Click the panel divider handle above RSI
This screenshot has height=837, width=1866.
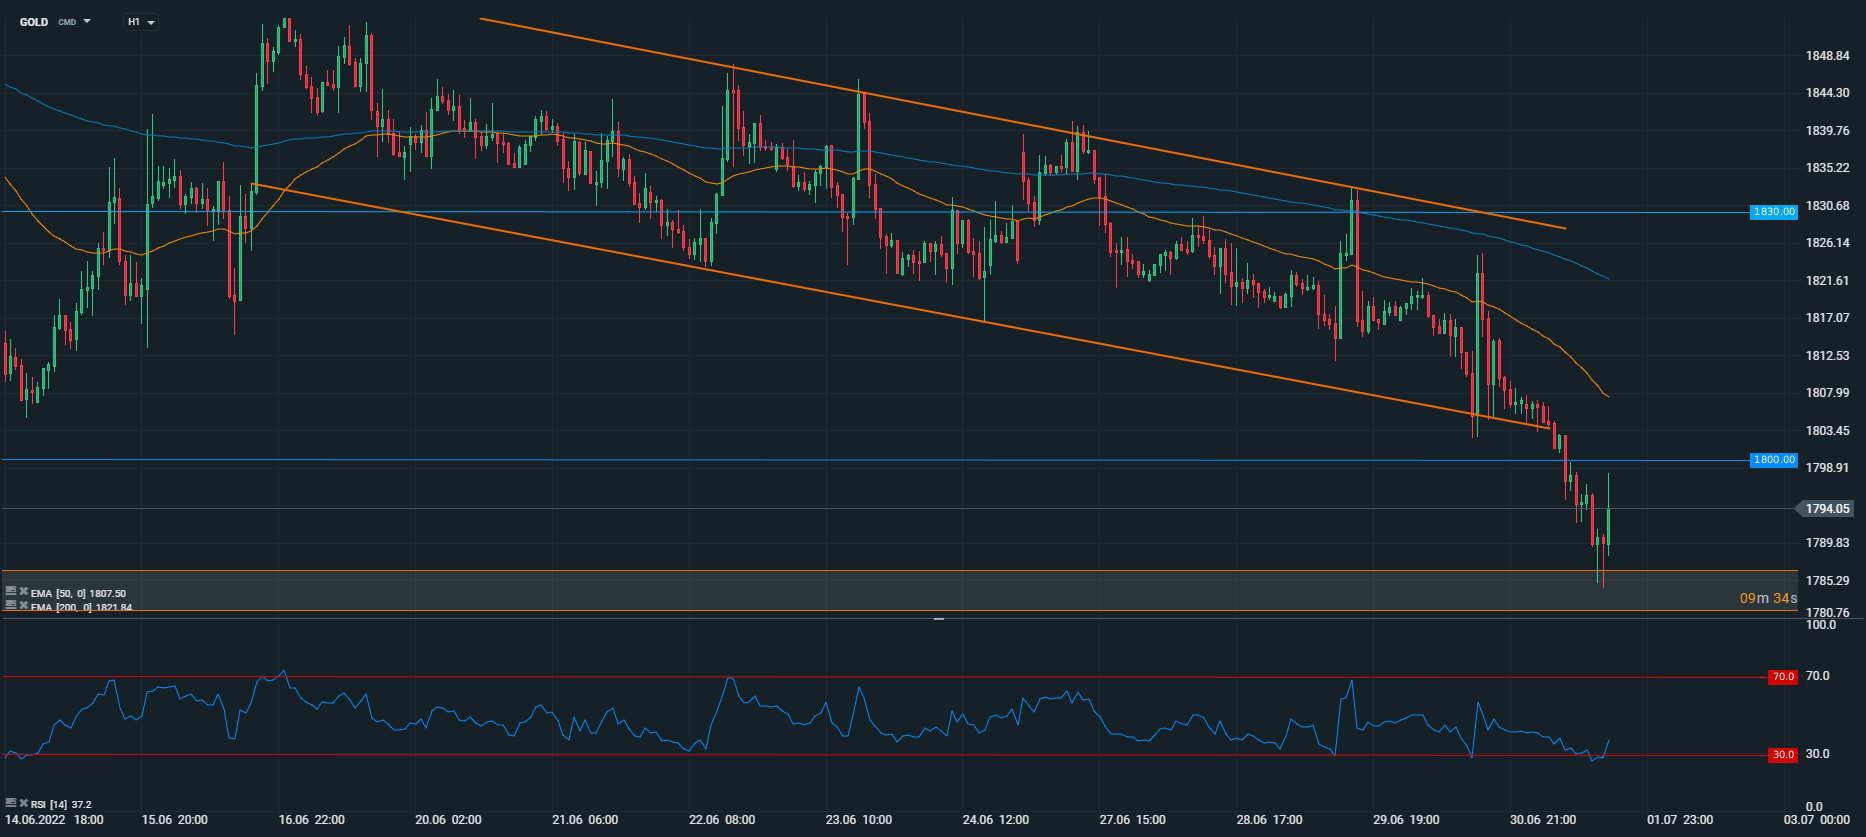coord(939,619)
